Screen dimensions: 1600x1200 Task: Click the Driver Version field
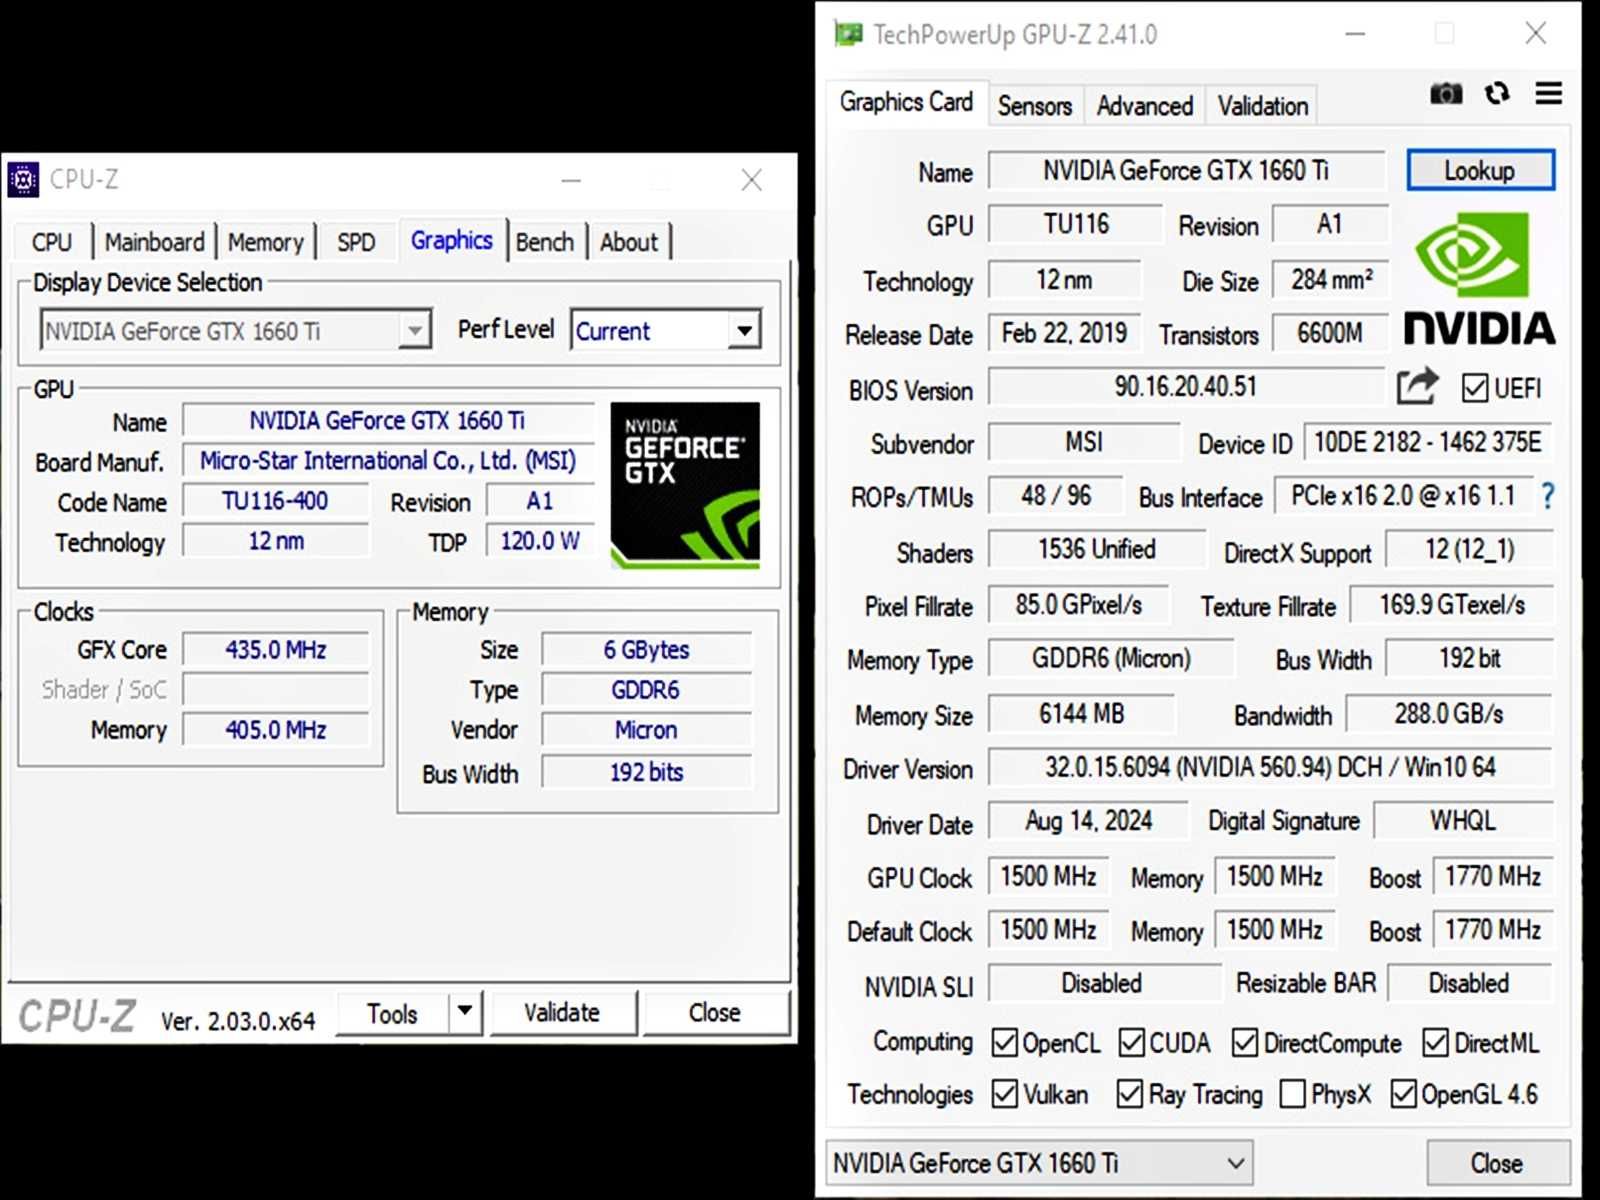tap(1270, 767)
